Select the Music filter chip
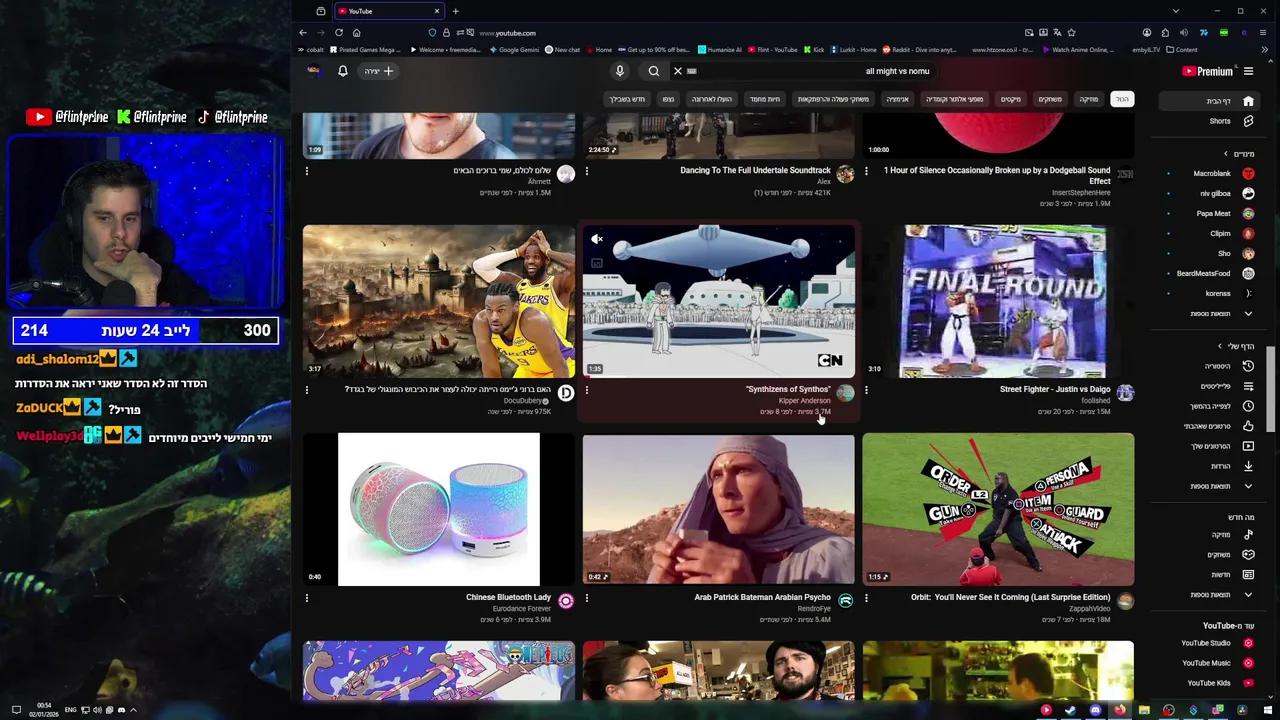The width and height of the screenshot is (1280, 720). (1088, 99)
